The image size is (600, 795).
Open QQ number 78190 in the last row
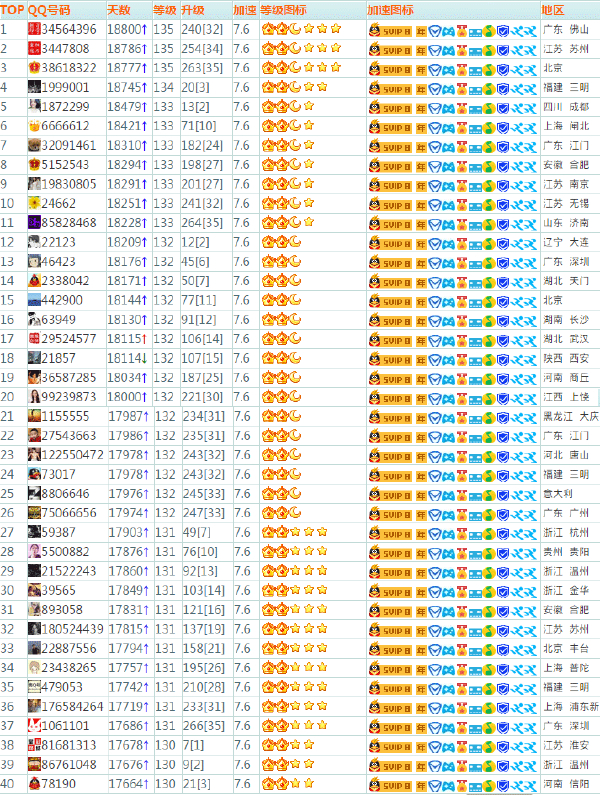point(58,784)
